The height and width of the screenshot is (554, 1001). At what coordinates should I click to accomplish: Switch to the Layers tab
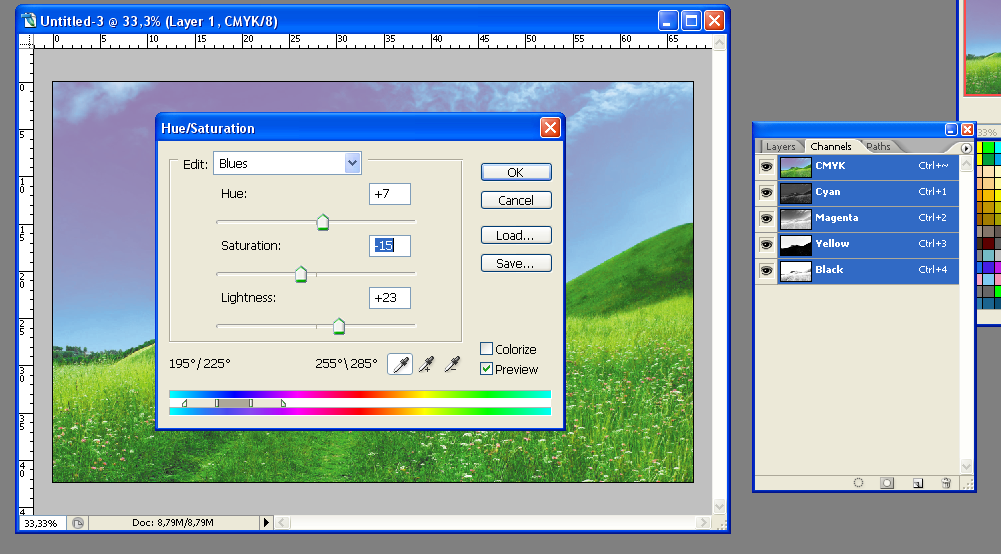[780, 147]
